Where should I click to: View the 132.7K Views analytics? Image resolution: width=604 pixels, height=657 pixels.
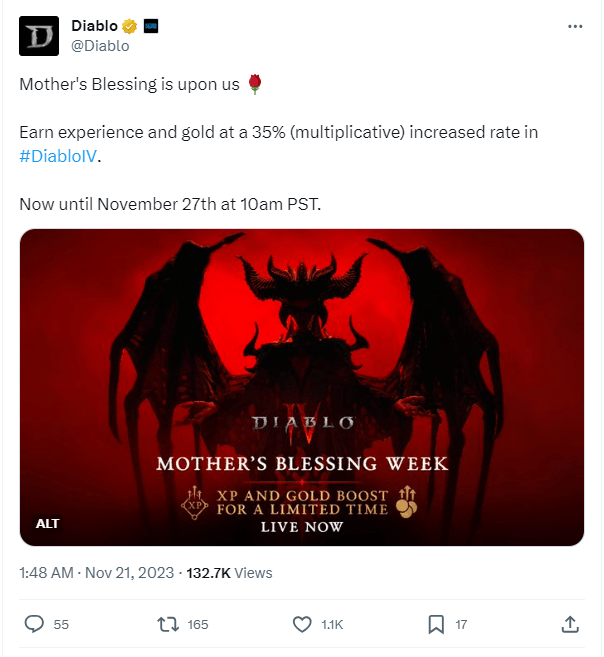(x=229, y=573)
